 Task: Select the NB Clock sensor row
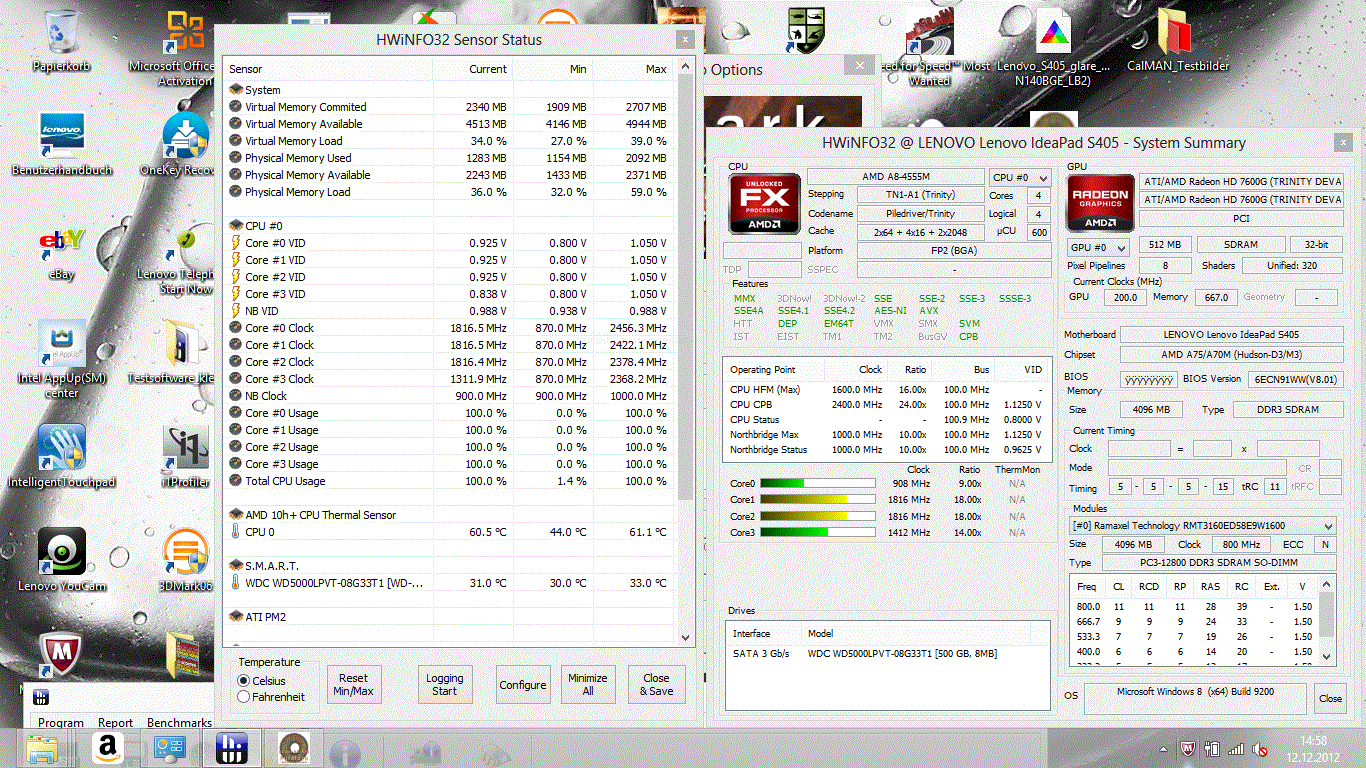click(x=450, y=396)
